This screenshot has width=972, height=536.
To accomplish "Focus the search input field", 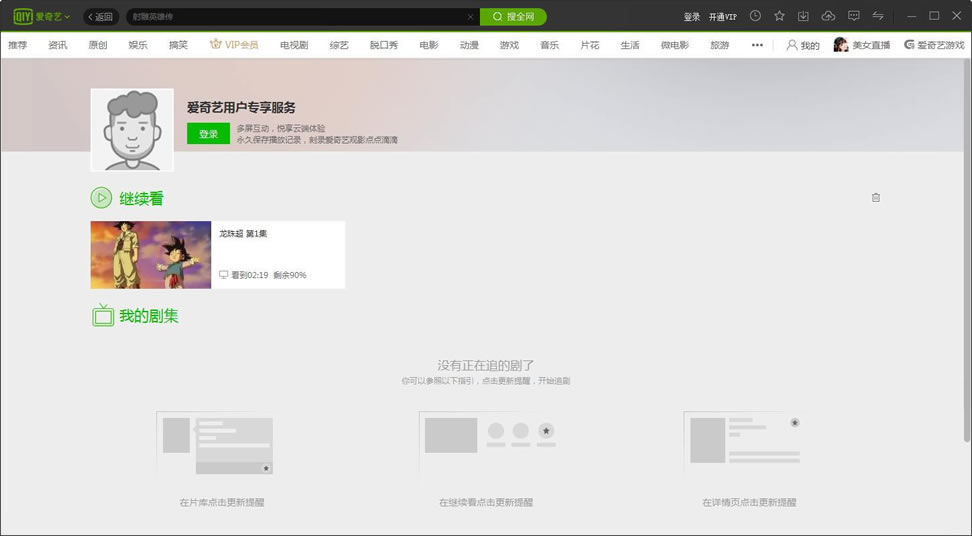I will click(x=297, y=17).
